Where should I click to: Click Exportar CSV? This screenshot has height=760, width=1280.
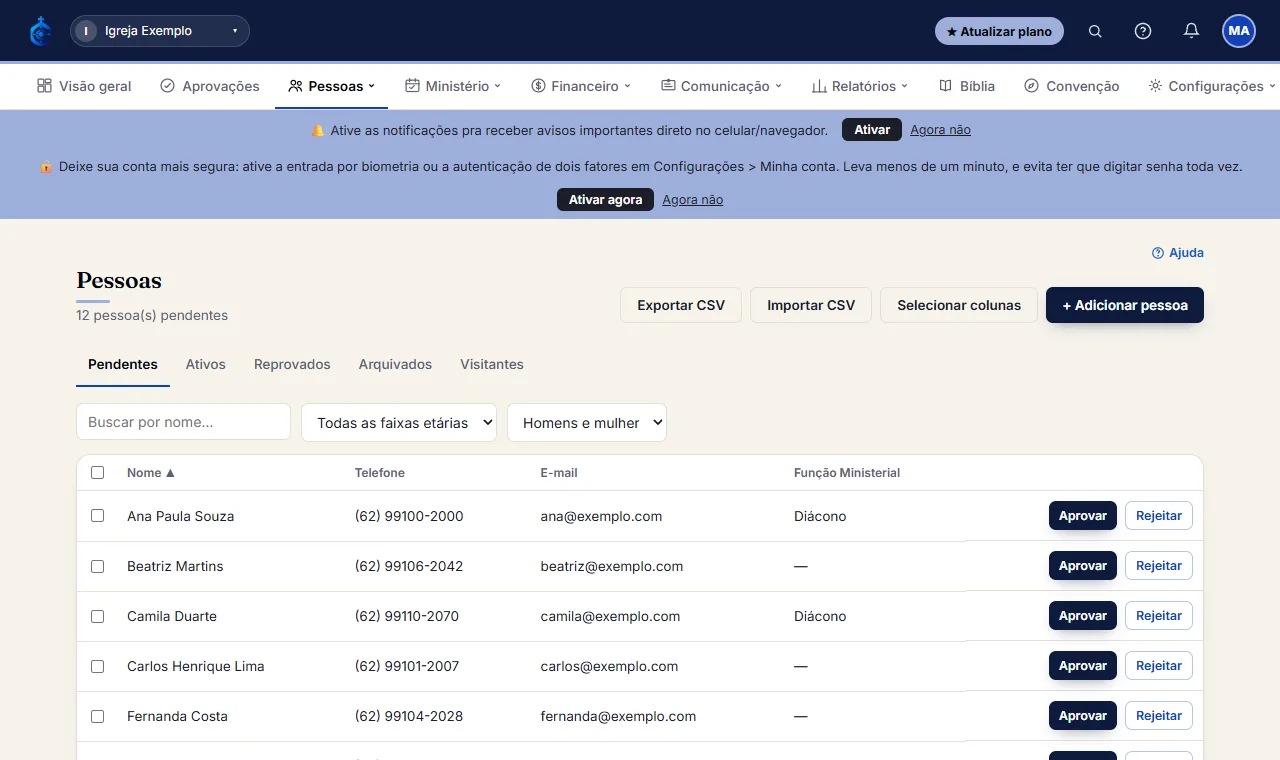(681, 305)
